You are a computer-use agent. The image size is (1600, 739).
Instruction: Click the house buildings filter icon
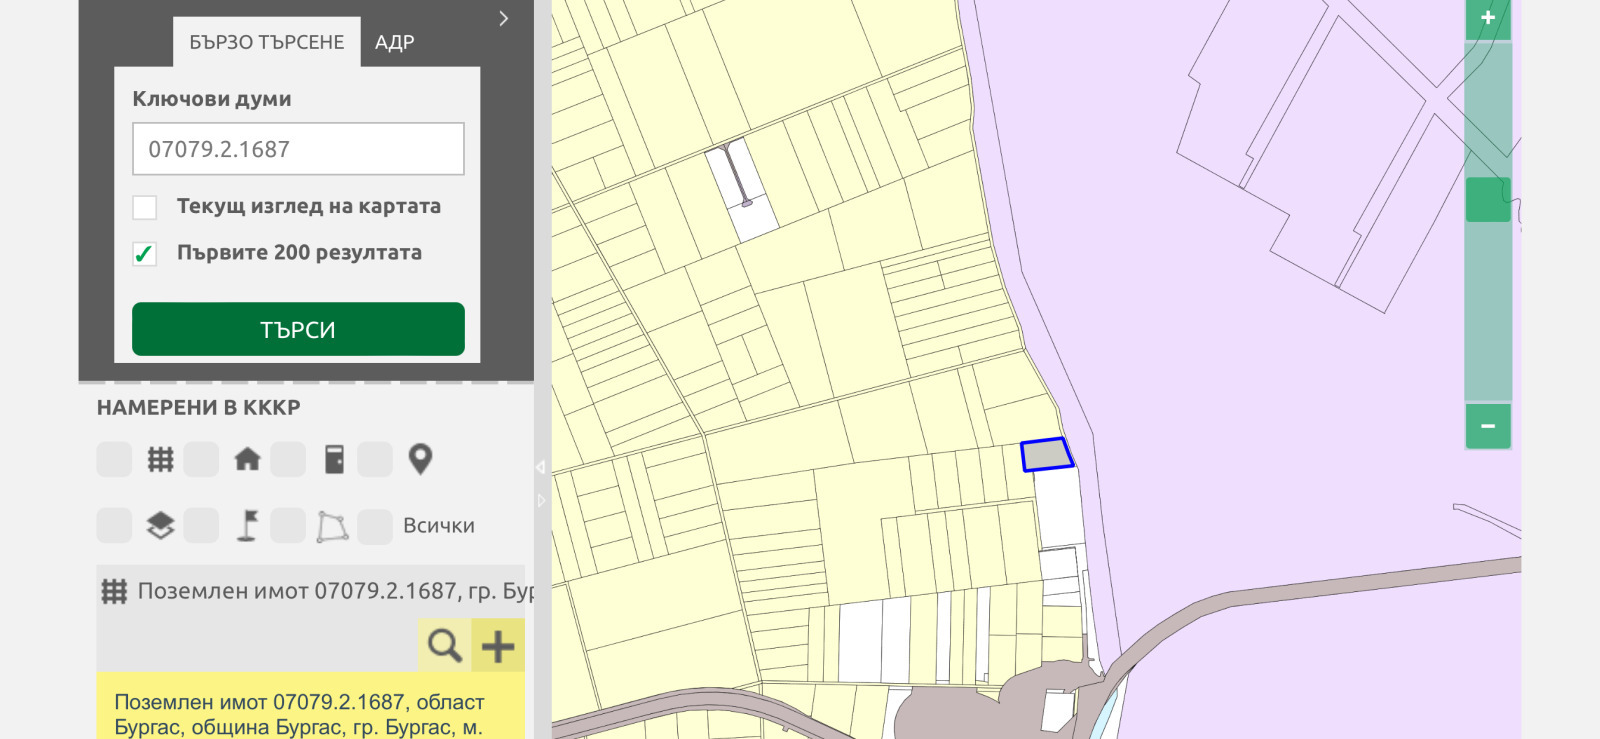247,459
